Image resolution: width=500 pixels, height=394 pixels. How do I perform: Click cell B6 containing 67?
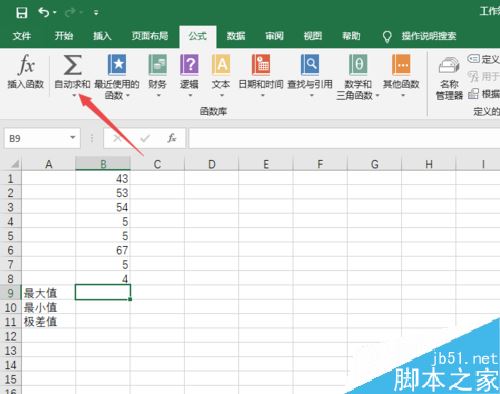tap(103, 250)
